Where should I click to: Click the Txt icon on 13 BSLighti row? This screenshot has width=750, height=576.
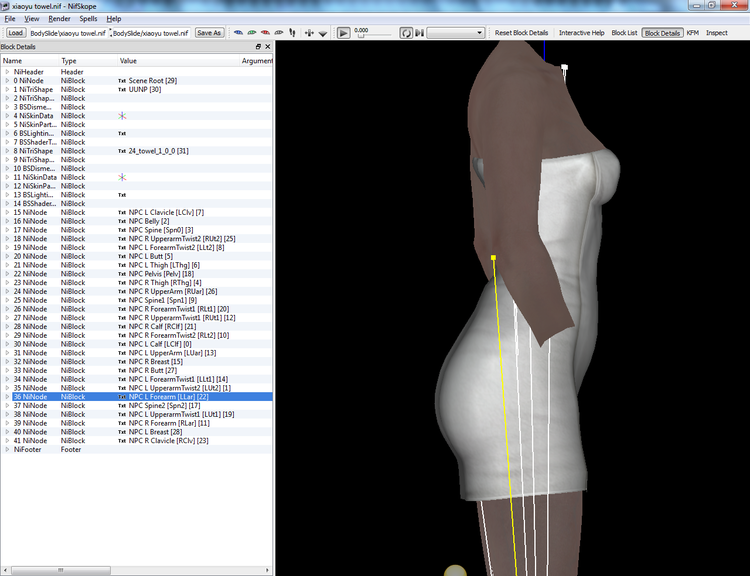(x=122, y=195)
